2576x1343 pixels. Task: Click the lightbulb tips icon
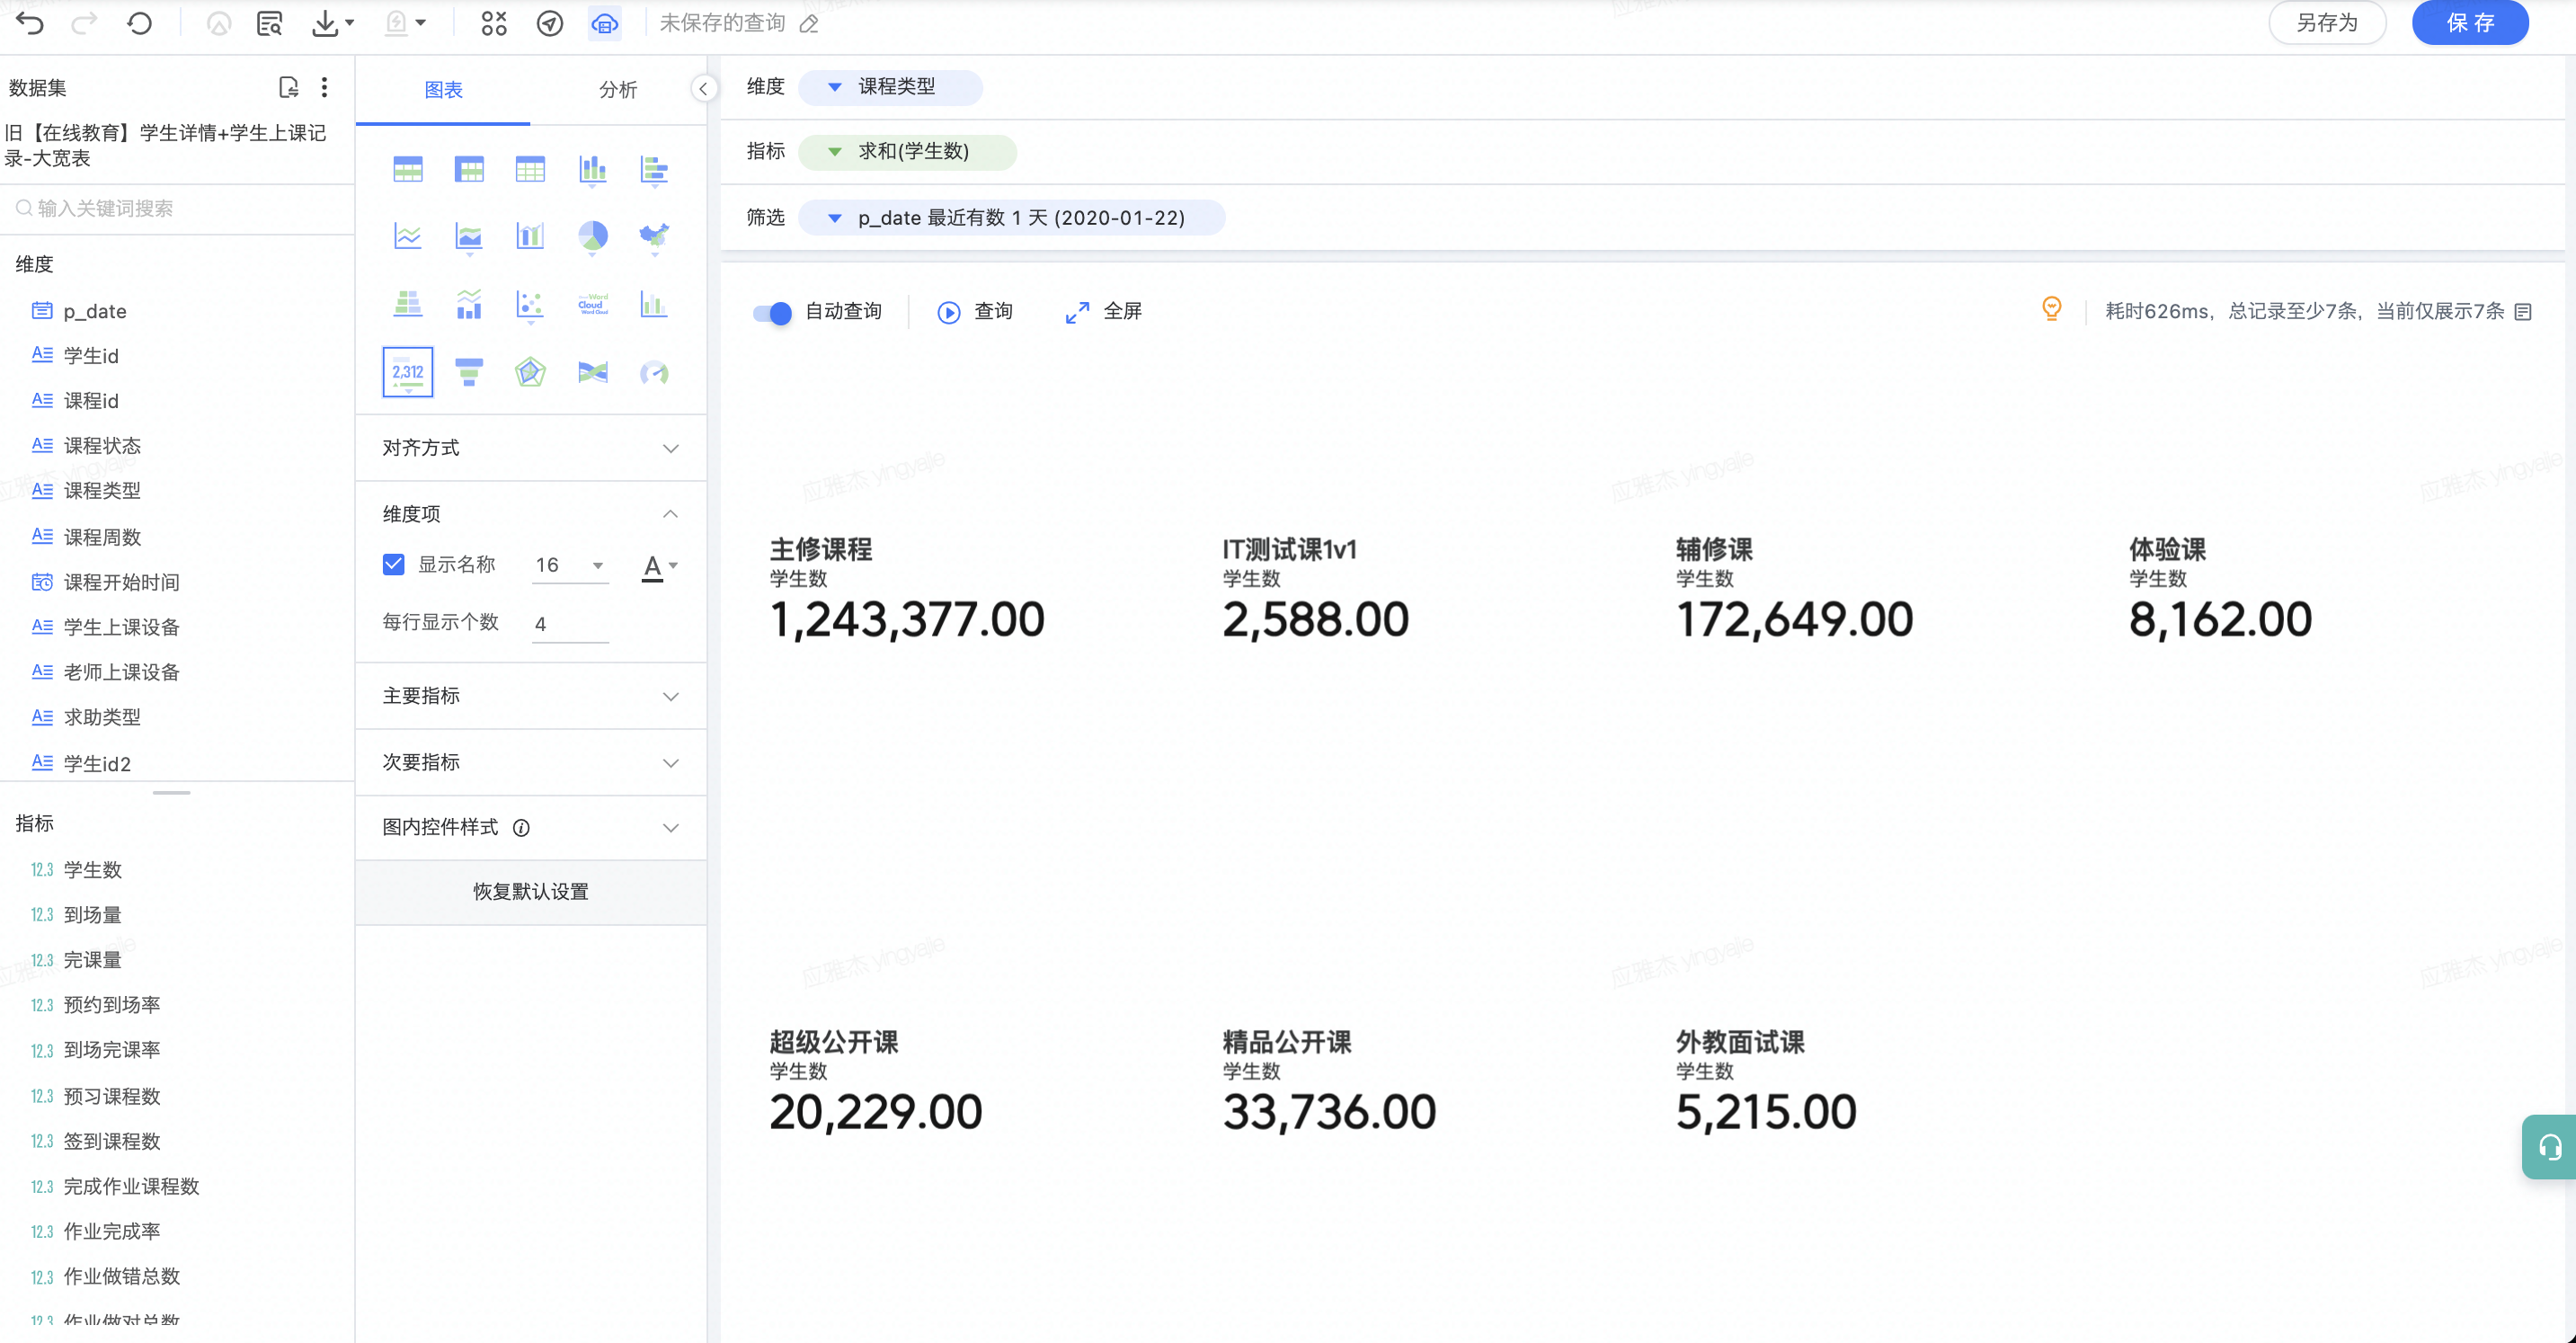[2051, 309]
